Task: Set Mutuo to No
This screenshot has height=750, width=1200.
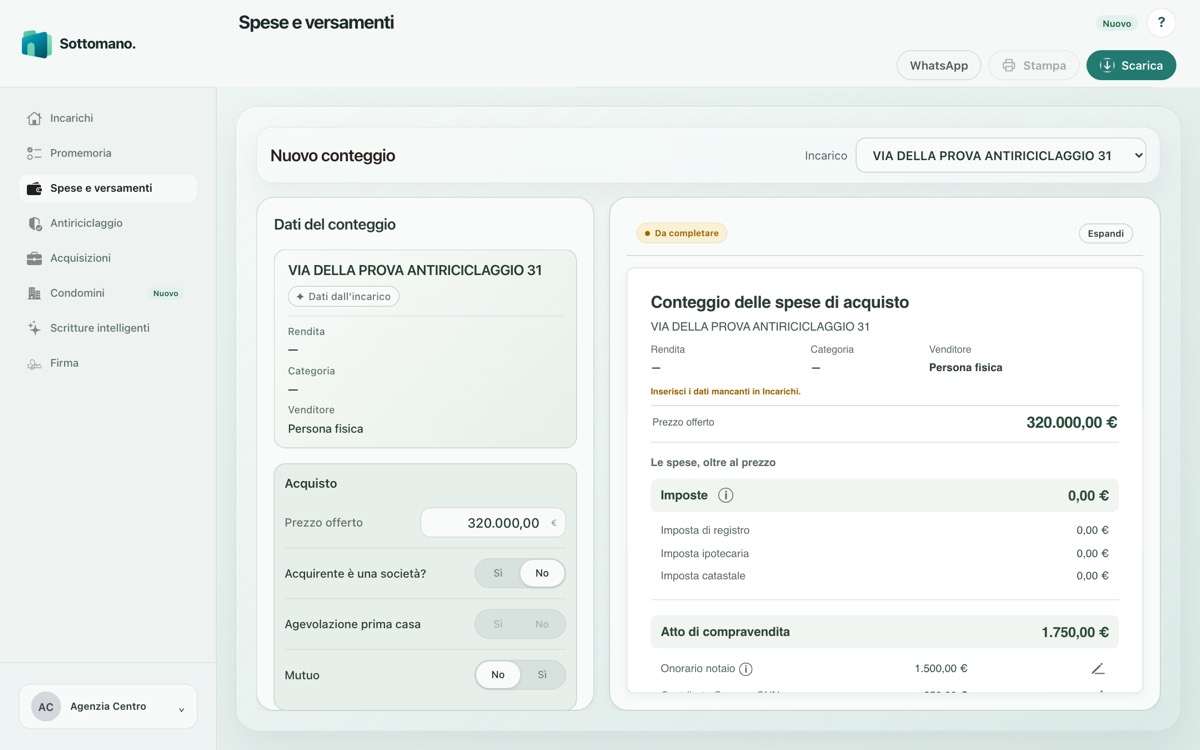Action: [x=498, y=675]
